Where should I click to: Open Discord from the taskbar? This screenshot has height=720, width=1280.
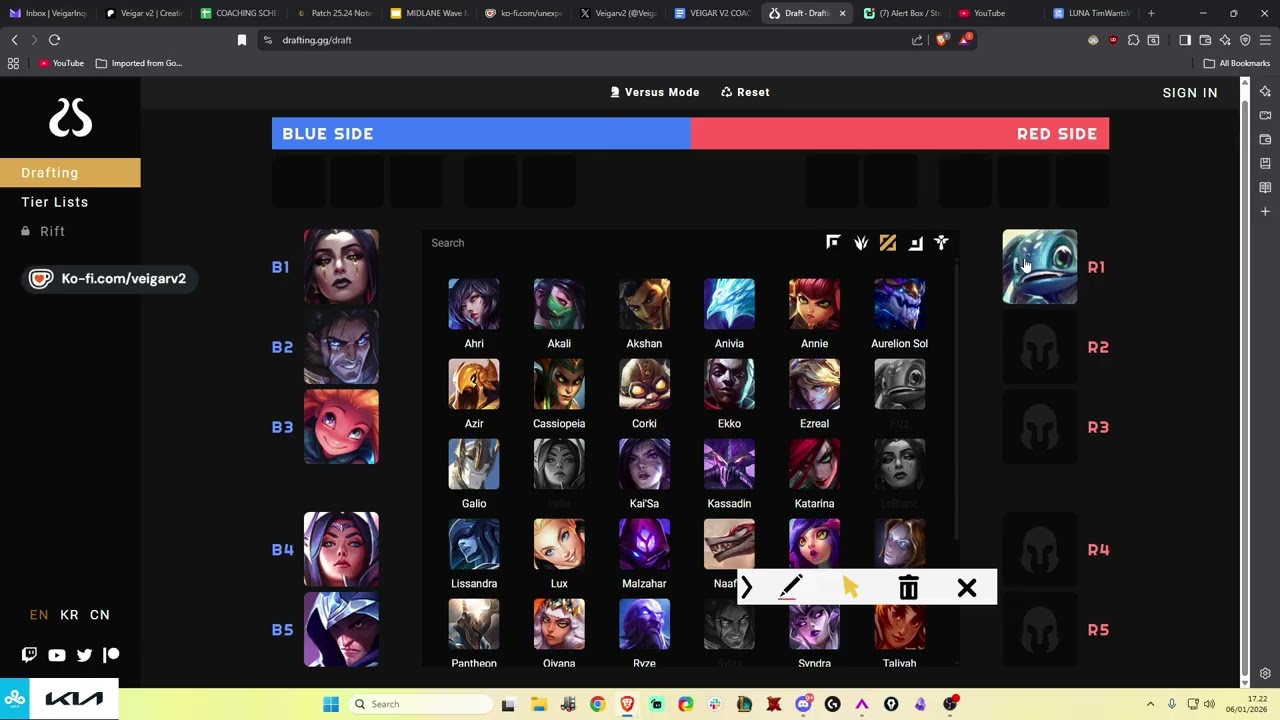click(x=803, y=704)
